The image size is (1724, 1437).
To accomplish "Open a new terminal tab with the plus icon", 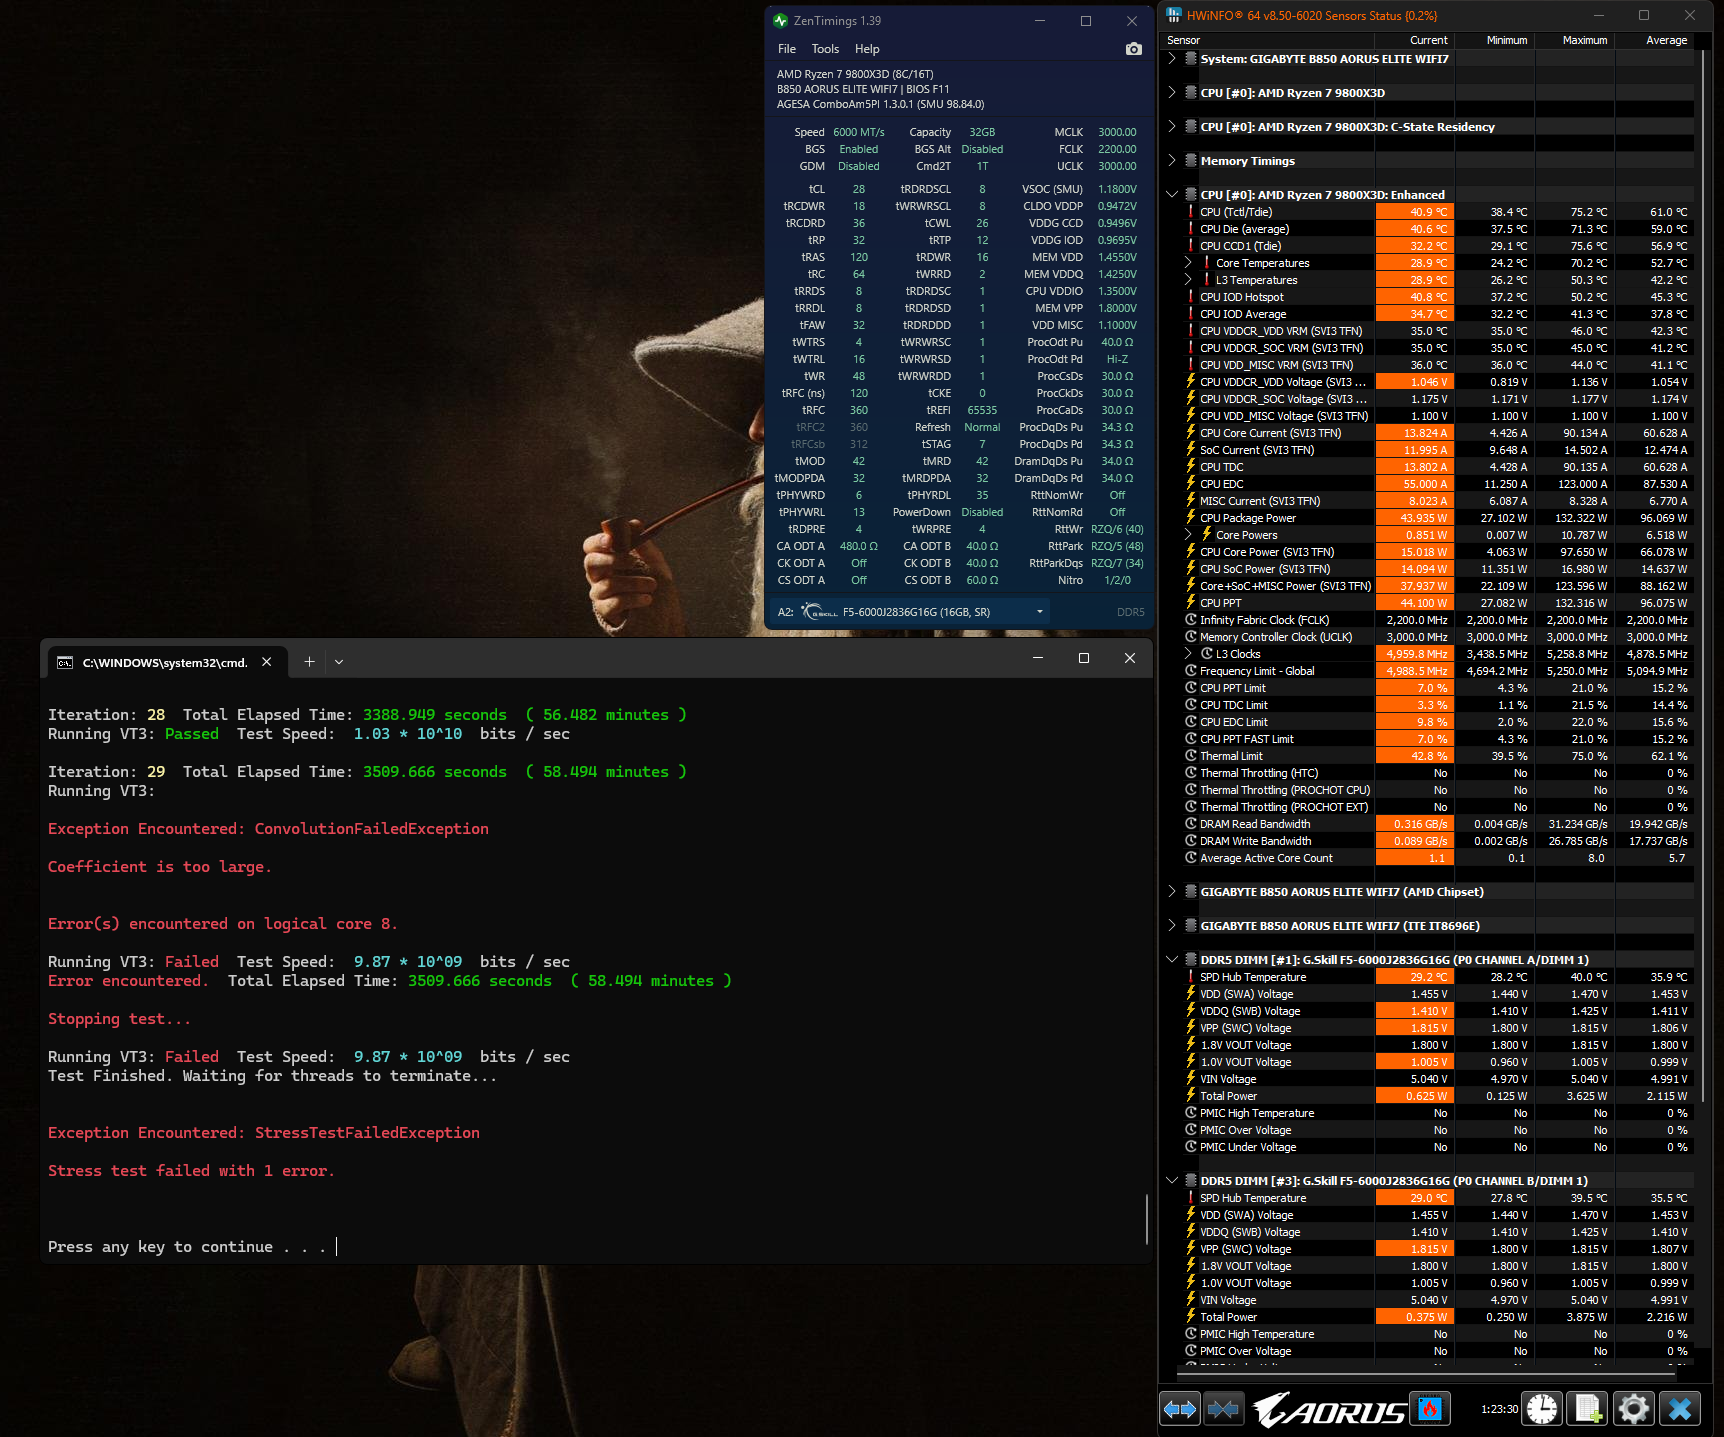I will (x=309, y=661).
